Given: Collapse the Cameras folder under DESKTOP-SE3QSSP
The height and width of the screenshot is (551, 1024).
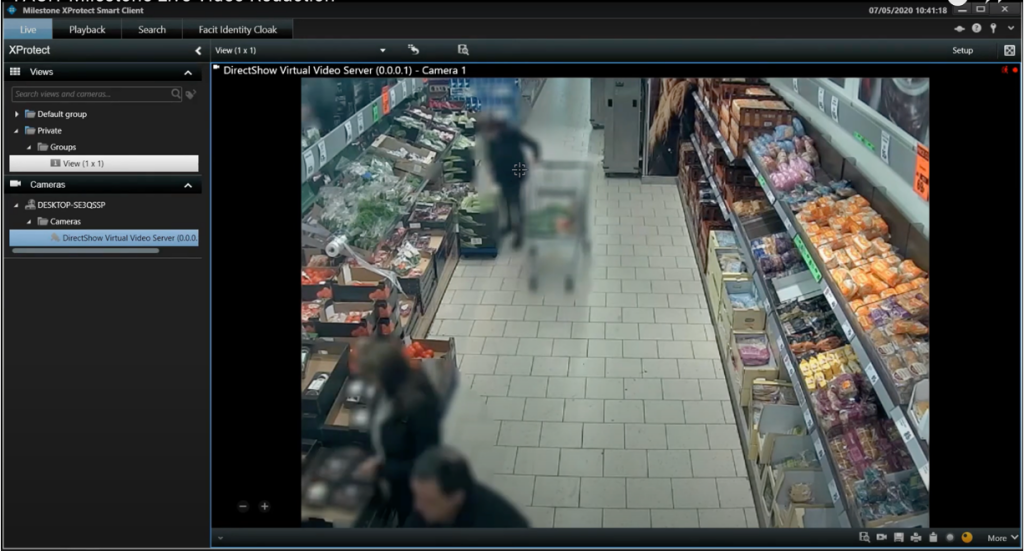Looking at the screenshot, I should (29, 222).
